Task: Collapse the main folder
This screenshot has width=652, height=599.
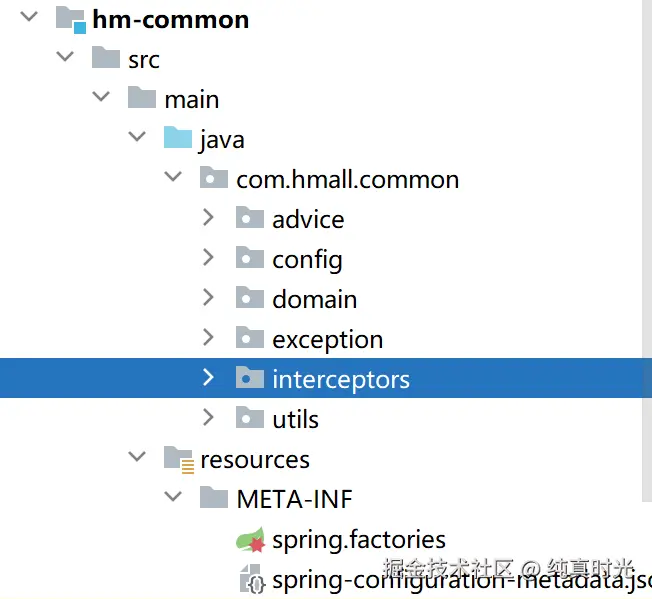Action: [101, 97]
